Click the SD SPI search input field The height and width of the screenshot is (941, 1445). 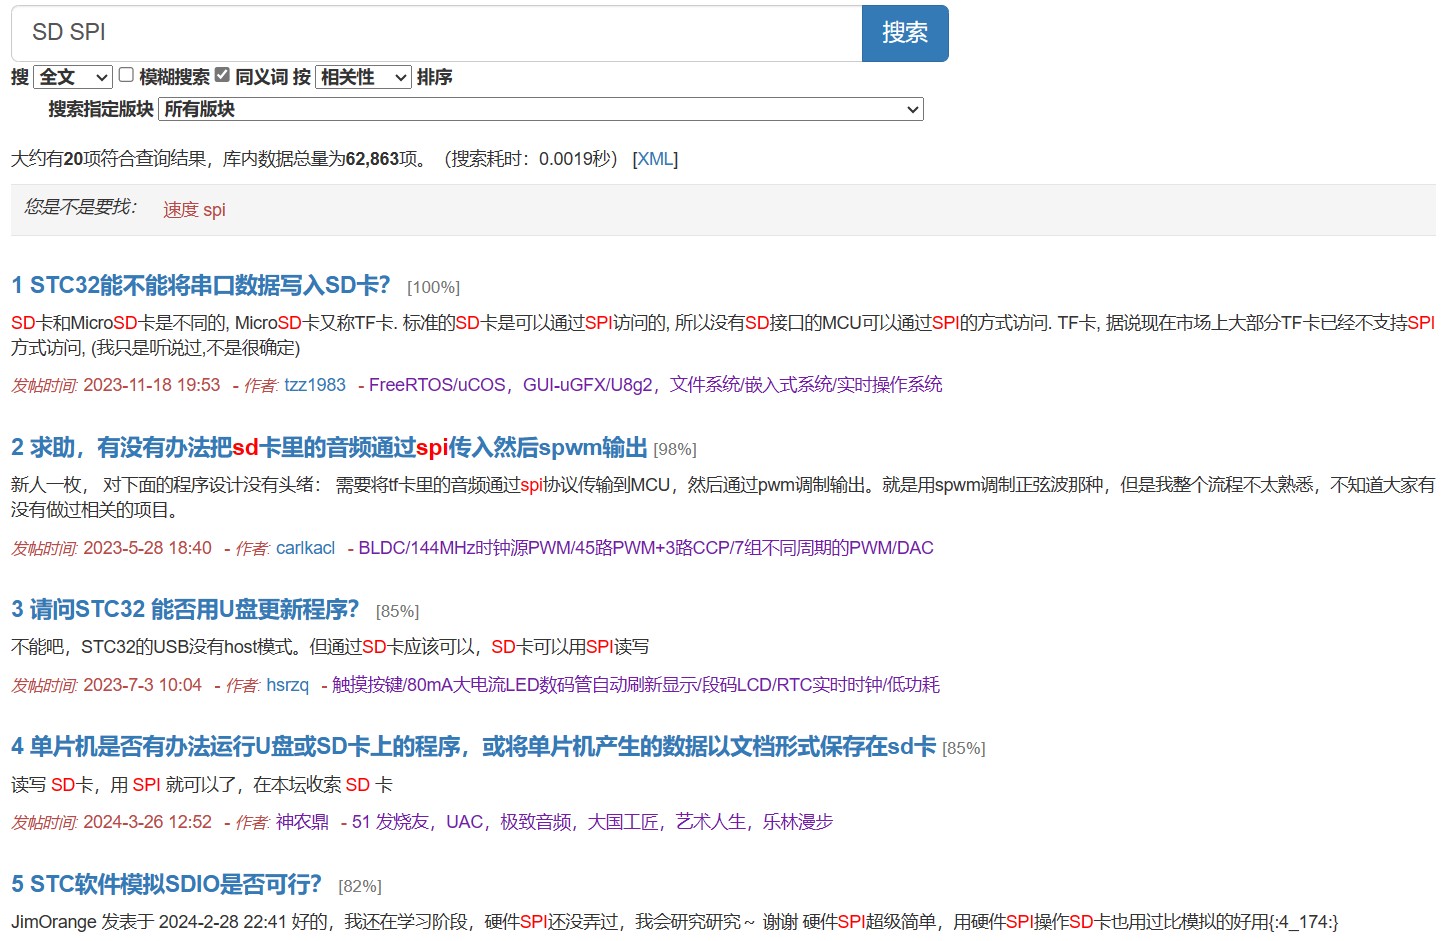coord(437,33)
